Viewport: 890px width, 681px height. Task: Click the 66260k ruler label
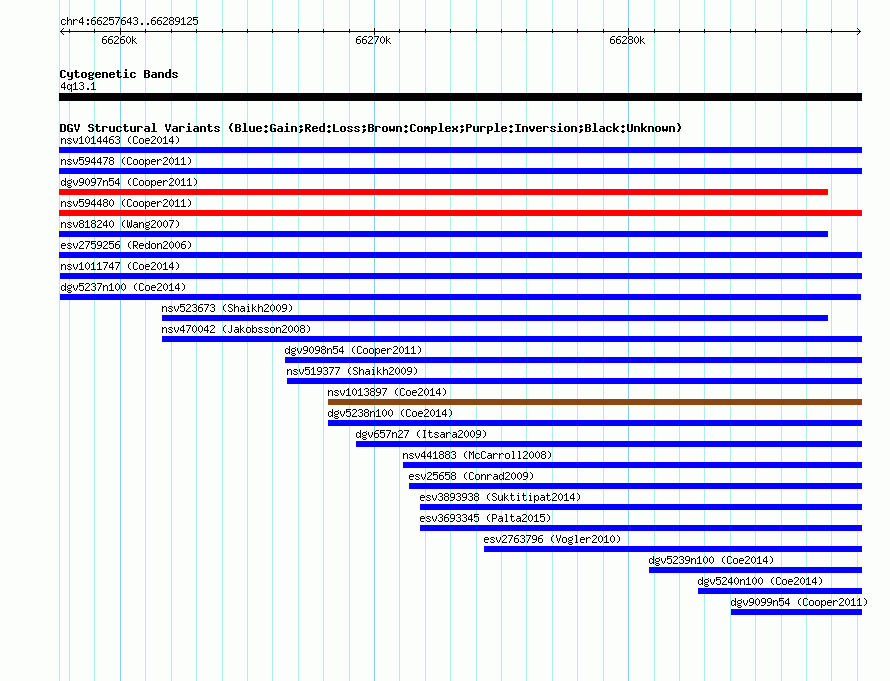119,40
